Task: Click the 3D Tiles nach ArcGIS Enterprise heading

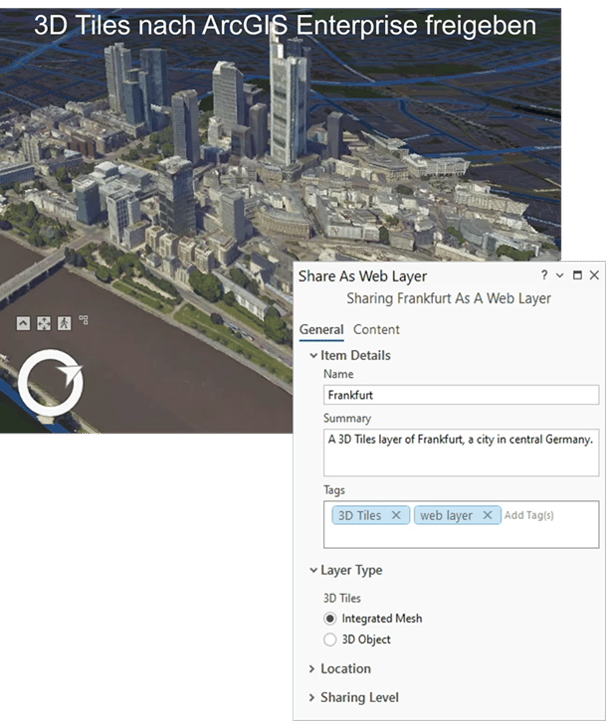Action: click(285, 25)
